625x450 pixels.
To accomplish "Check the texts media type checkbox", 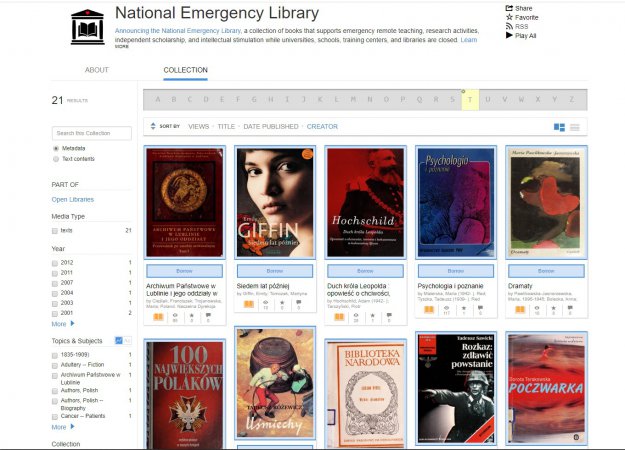I will (55, 231).
